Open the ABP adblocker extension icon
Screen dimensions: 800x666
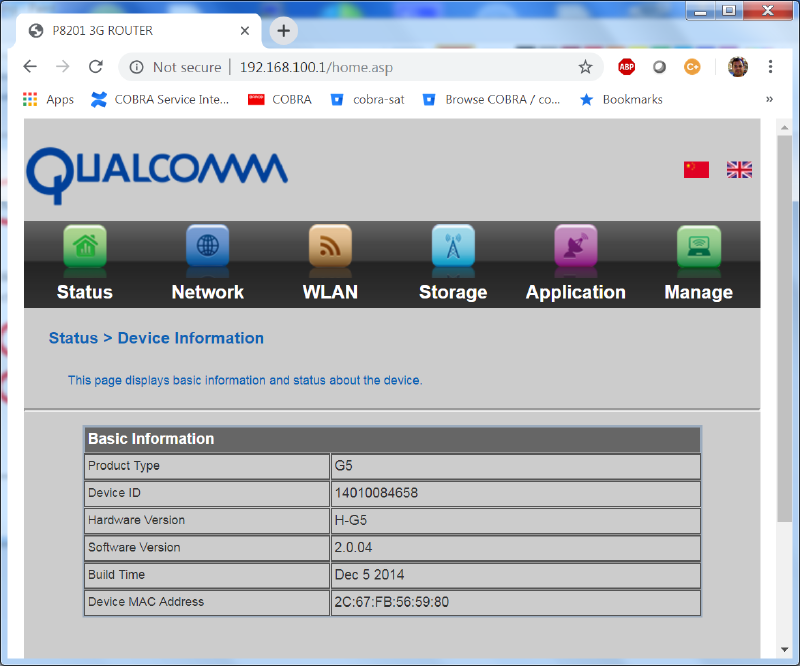[626, 66]
